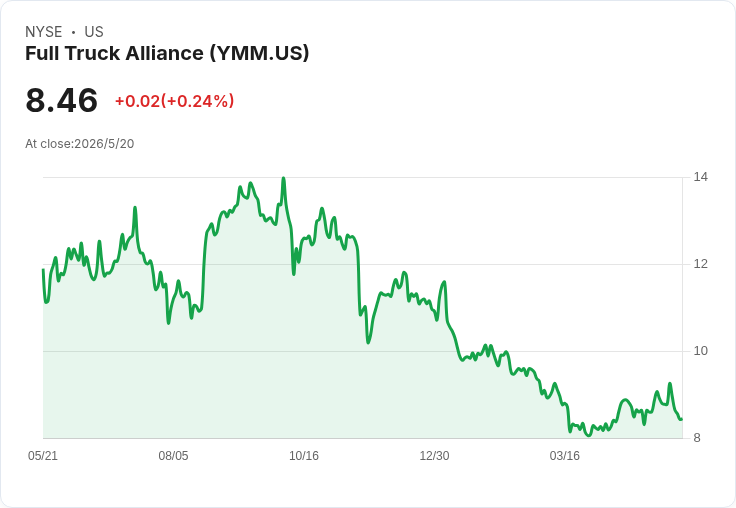Click the lowest trough of the price line
Screen dimensions: 736x508
click(589, 435)
